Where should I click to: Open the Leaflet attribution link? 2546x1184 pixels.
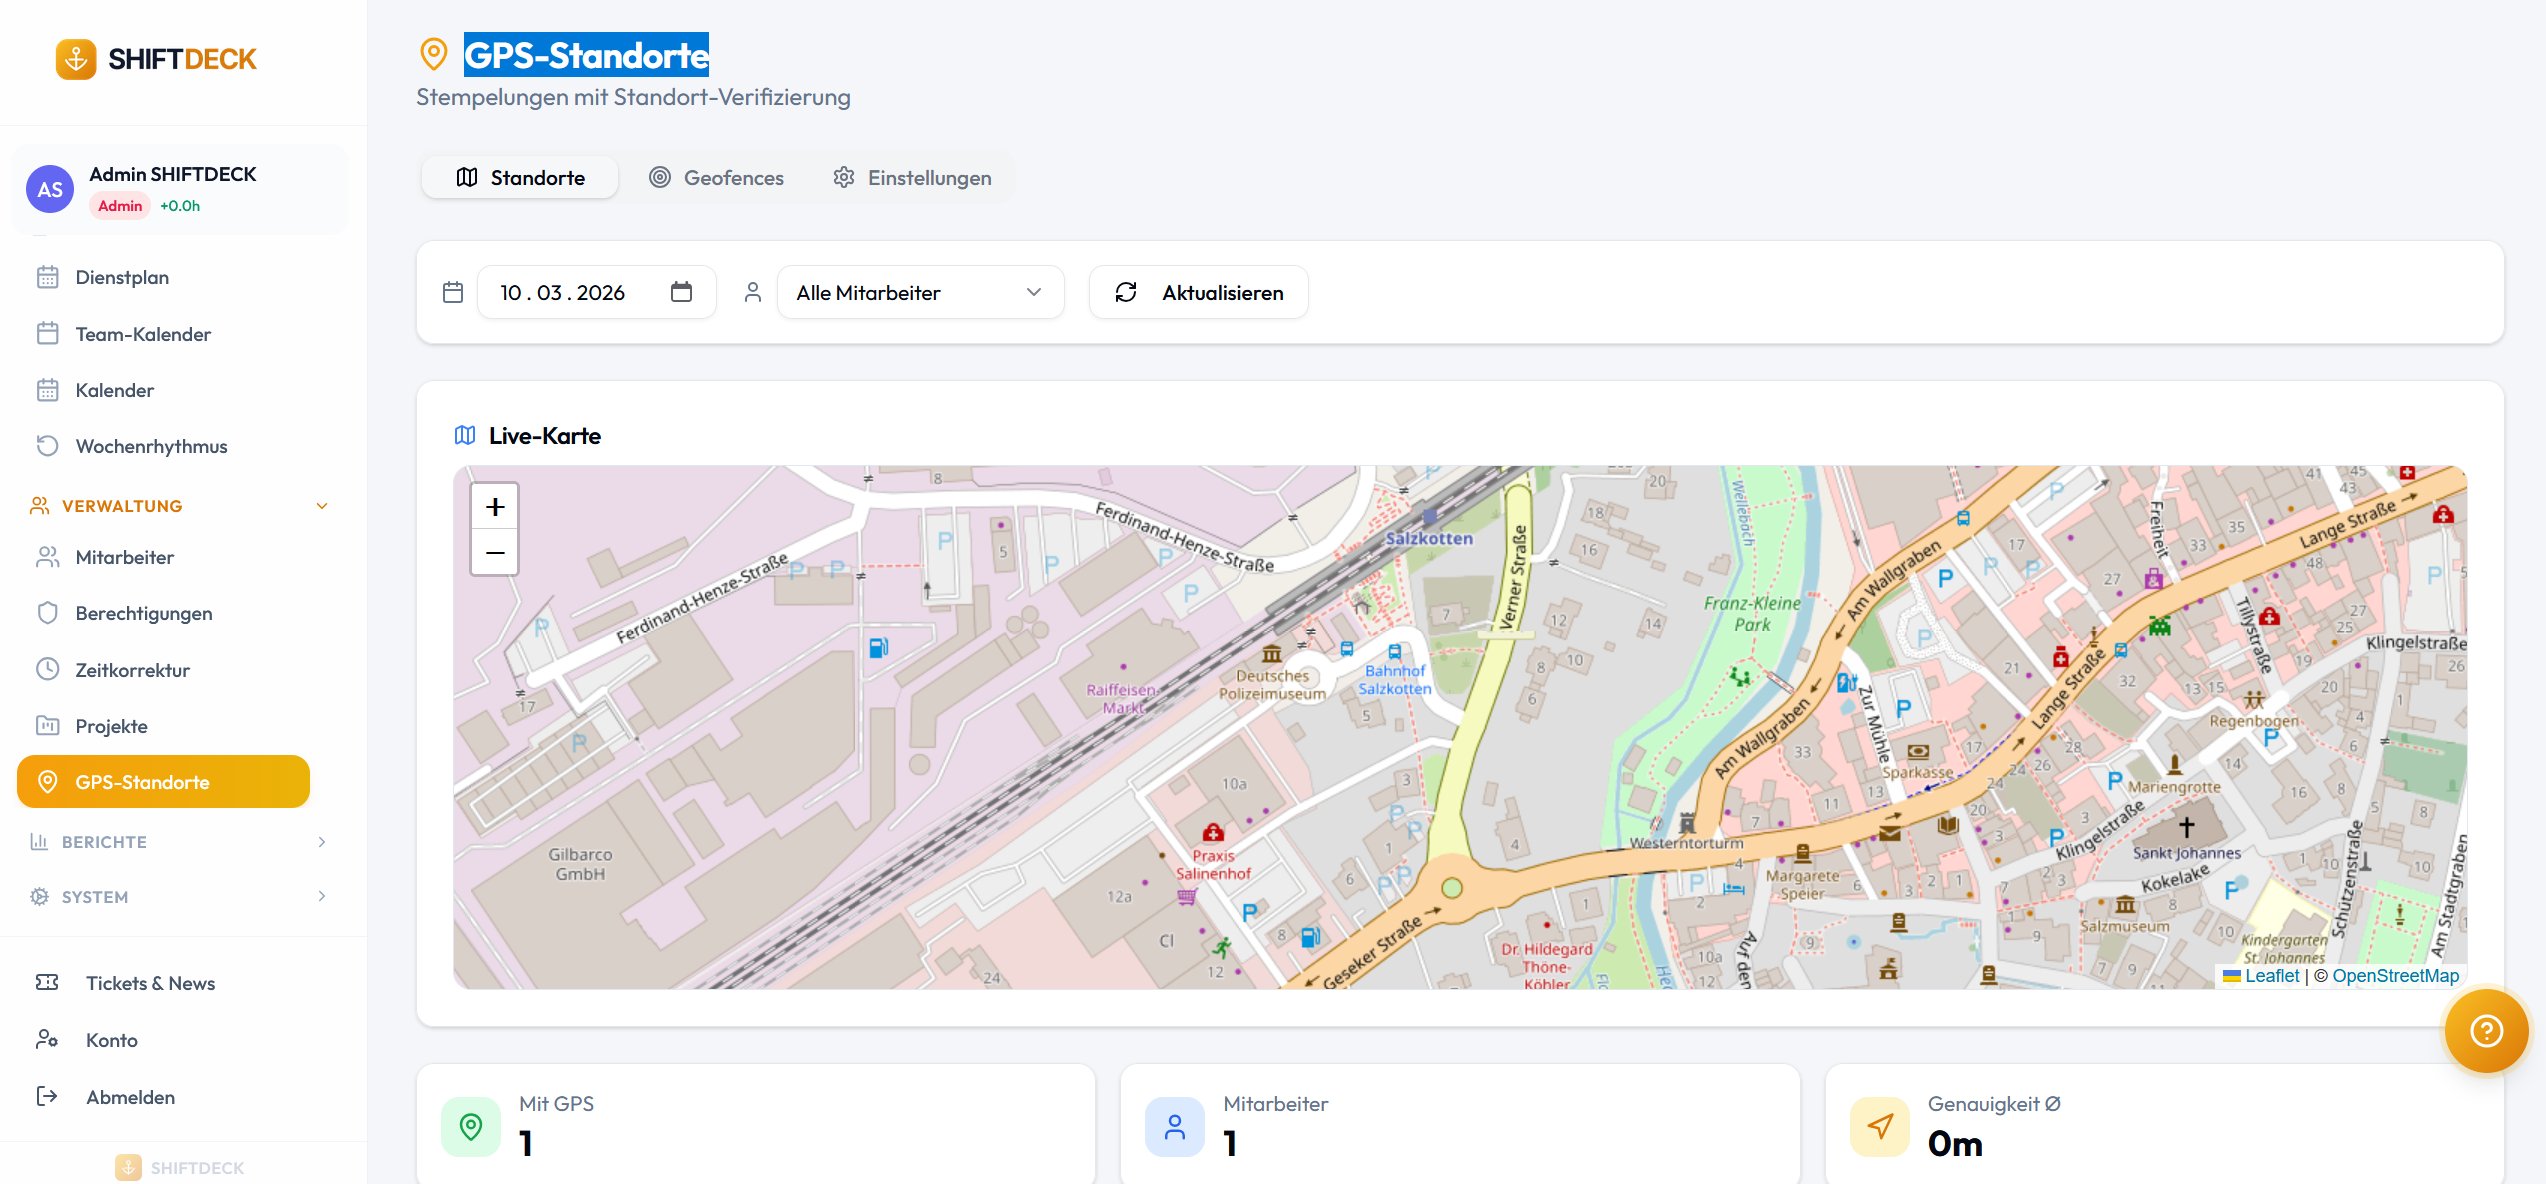(2271, 976)
